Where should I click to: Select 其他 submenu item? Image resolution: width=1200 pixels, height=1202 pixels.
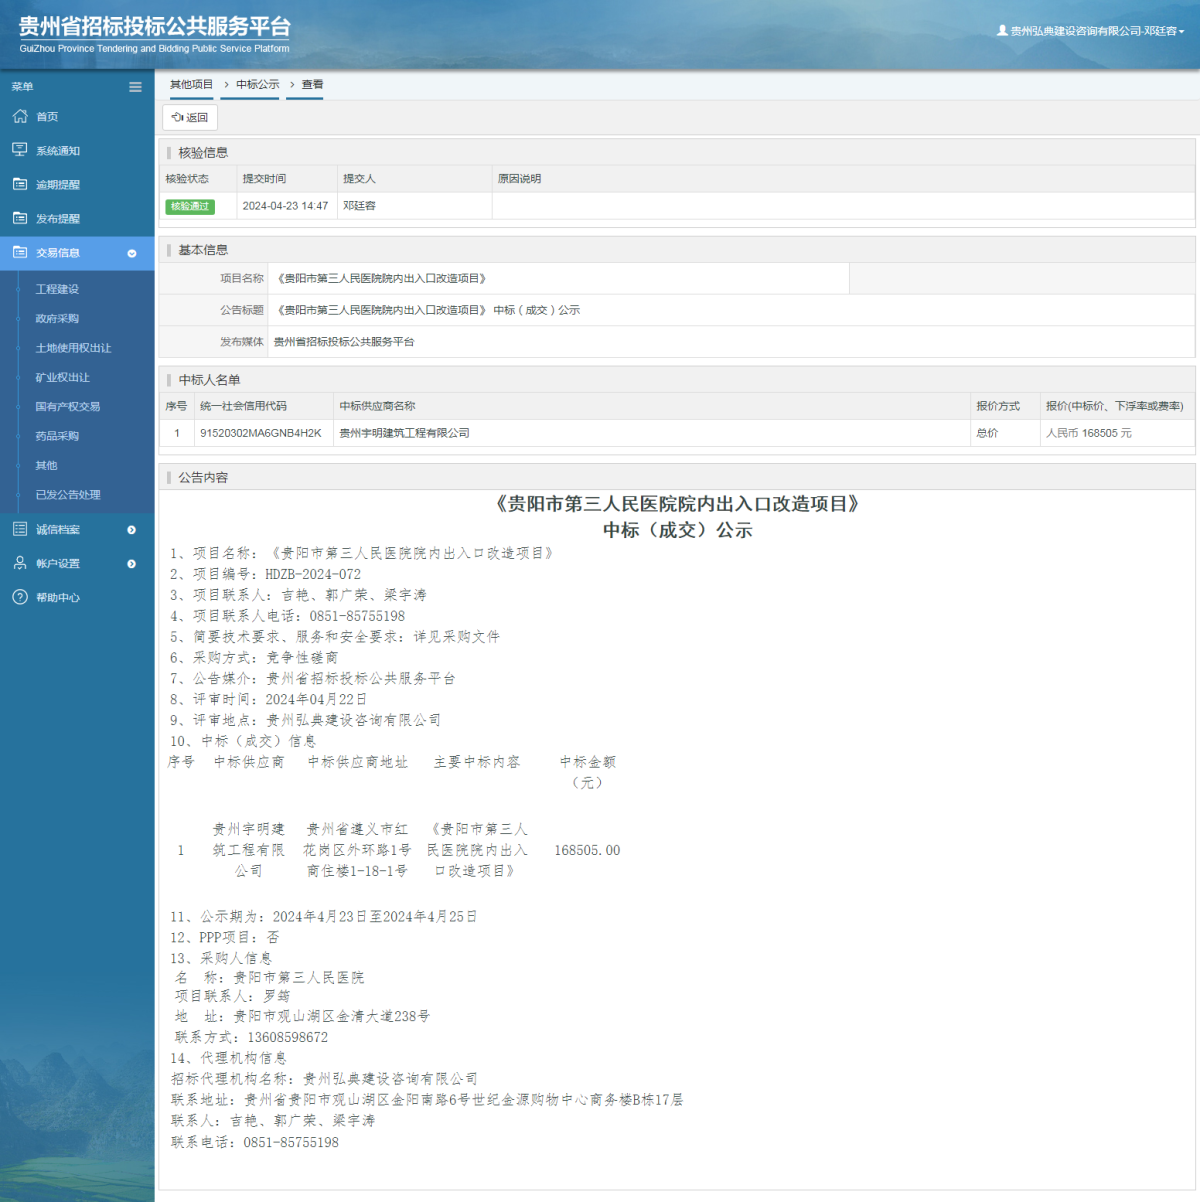tap(46, 466)
